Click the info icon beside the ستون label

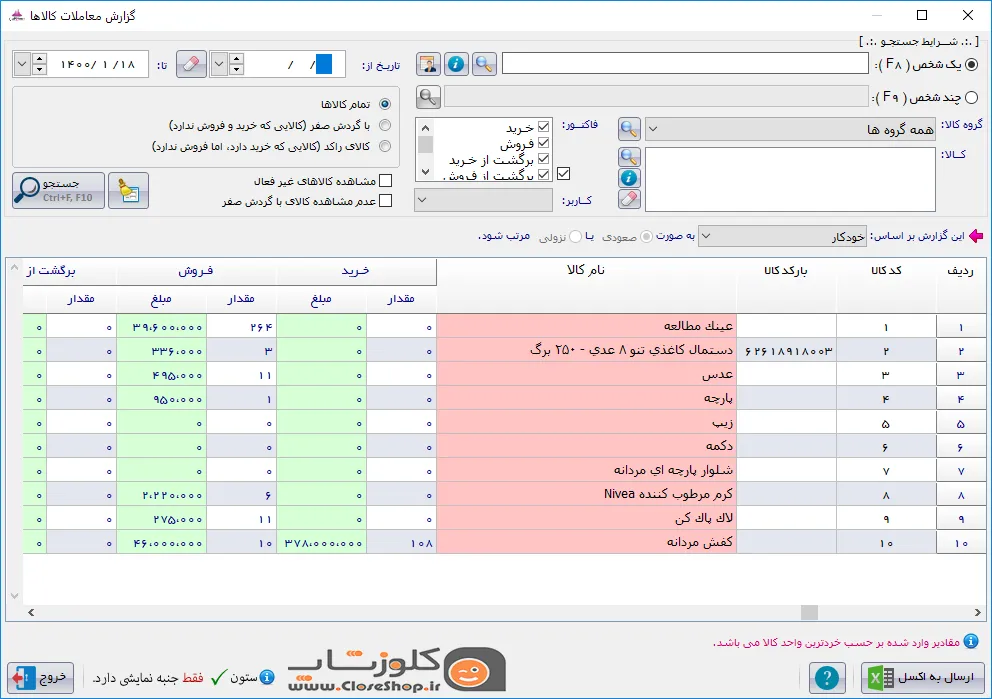268,677
